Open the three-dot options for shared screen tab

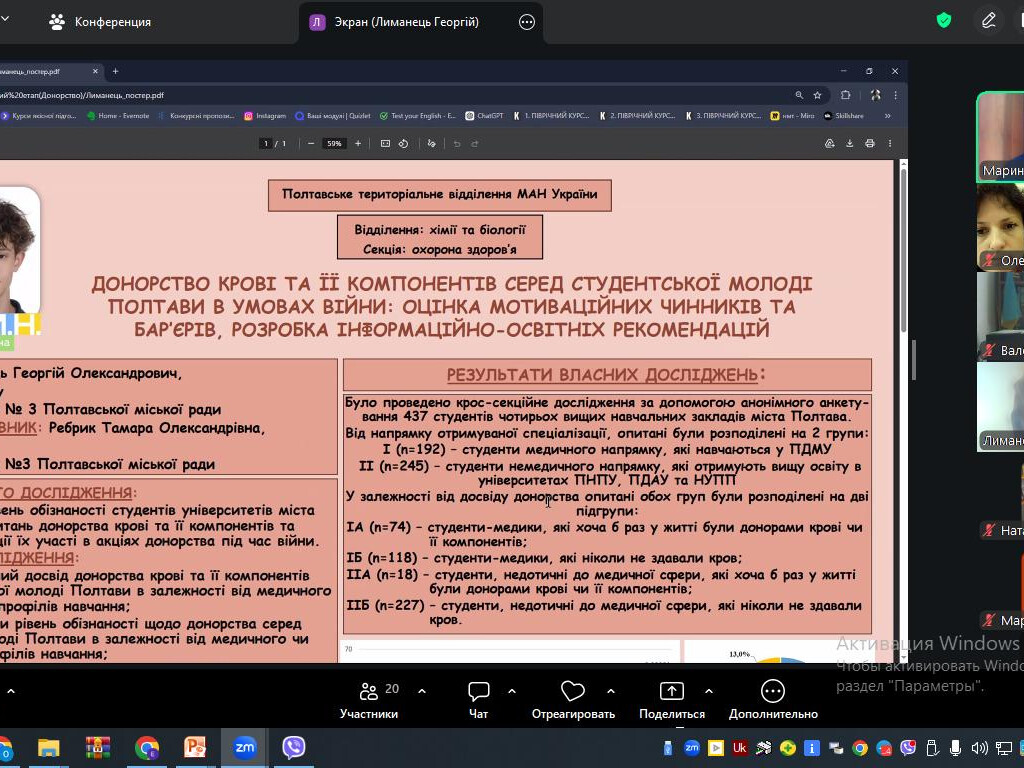[x=526, y=22]
